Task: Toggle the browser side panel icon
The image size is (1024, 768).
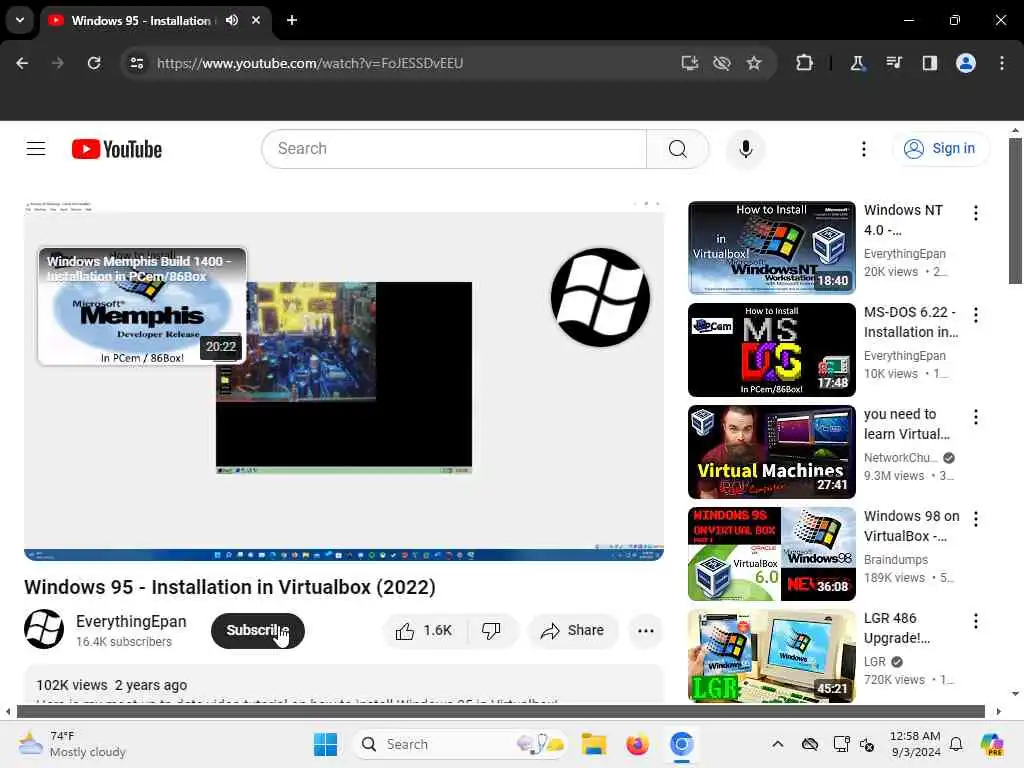Action: coord(929,63)
